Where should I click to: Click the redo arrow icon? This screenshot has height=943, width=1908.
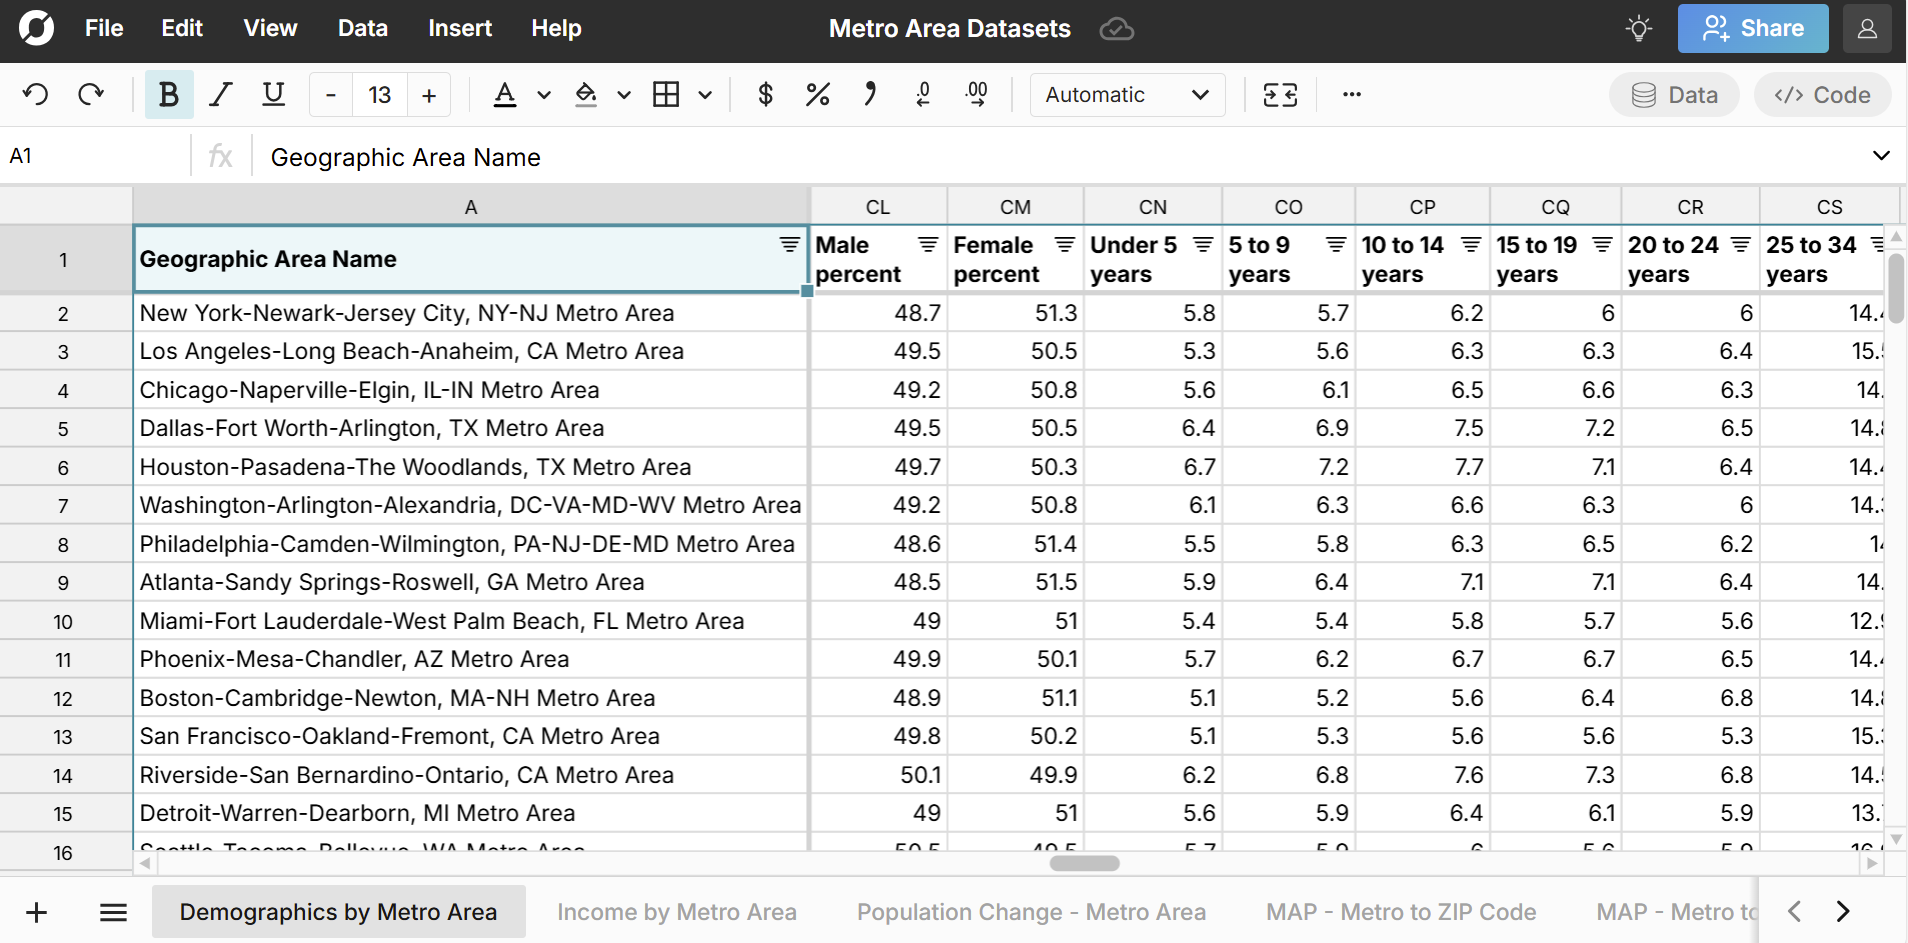(x=91, y=95)
